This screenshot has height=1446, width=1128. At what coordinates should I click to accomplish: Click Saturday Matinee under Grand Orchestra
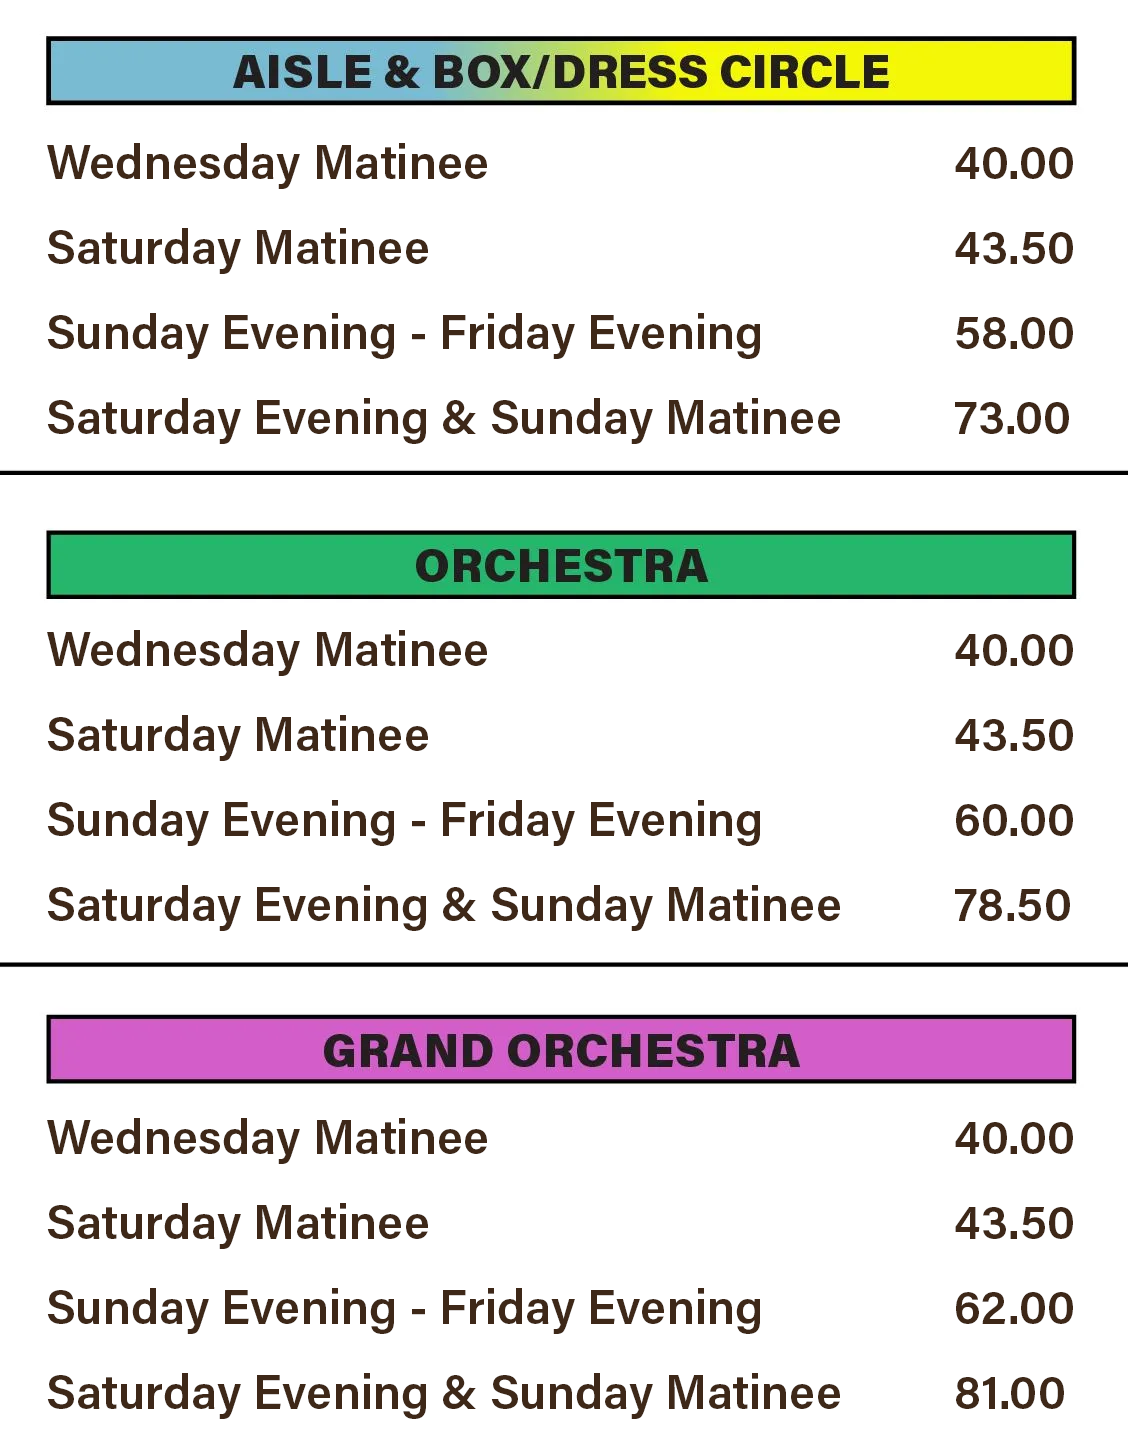tap(238, 1223)
